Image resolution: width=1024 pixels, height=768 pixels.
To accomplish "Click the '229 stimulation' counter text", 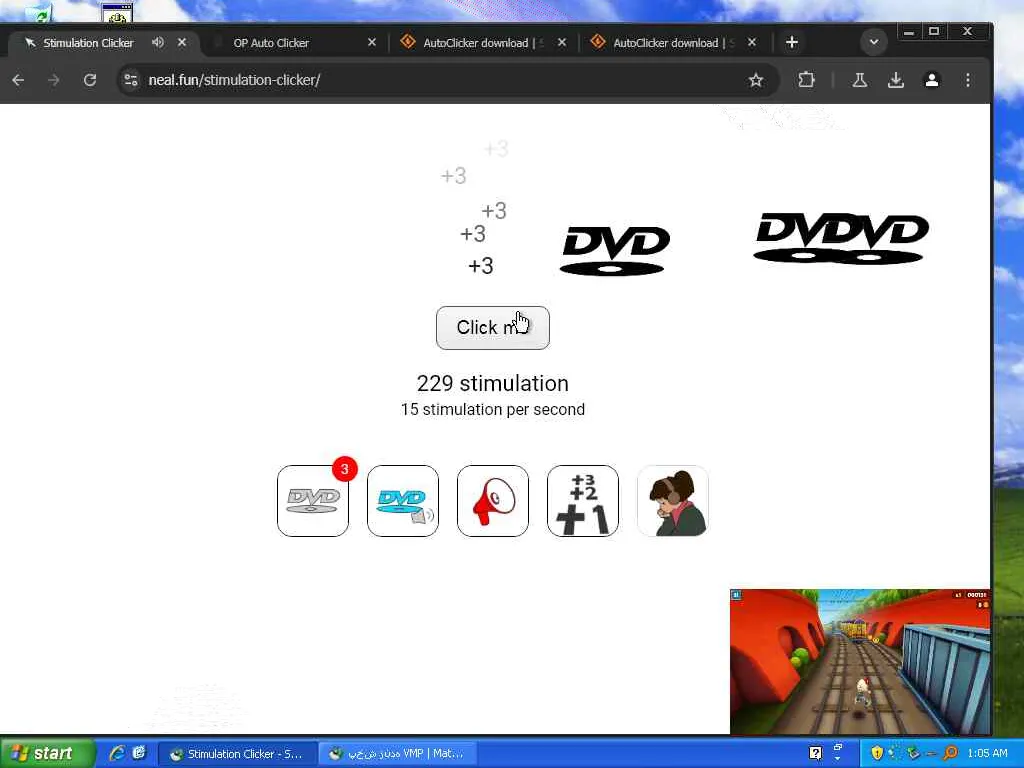I will (x=492, y=383).
